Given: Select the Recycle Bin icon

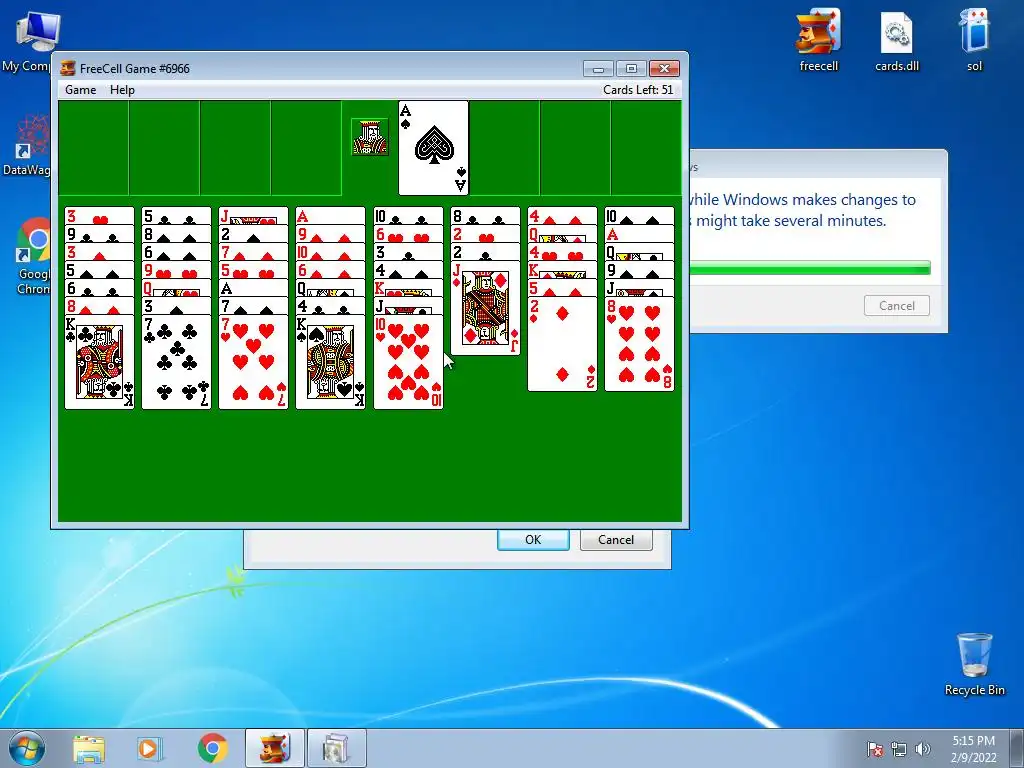Looking at the screenshot, I should point(974,664).
